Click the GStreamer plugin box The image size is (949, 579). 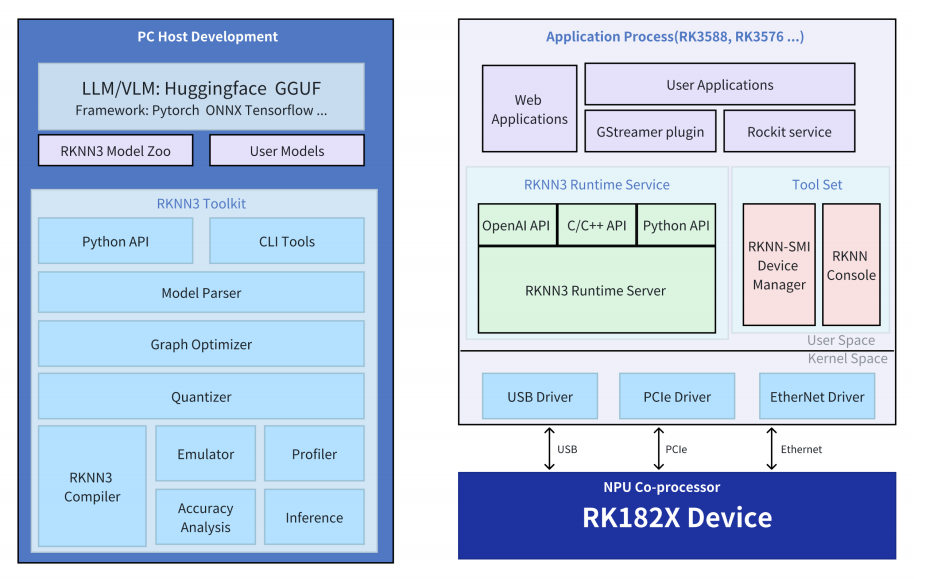(651, 131)
